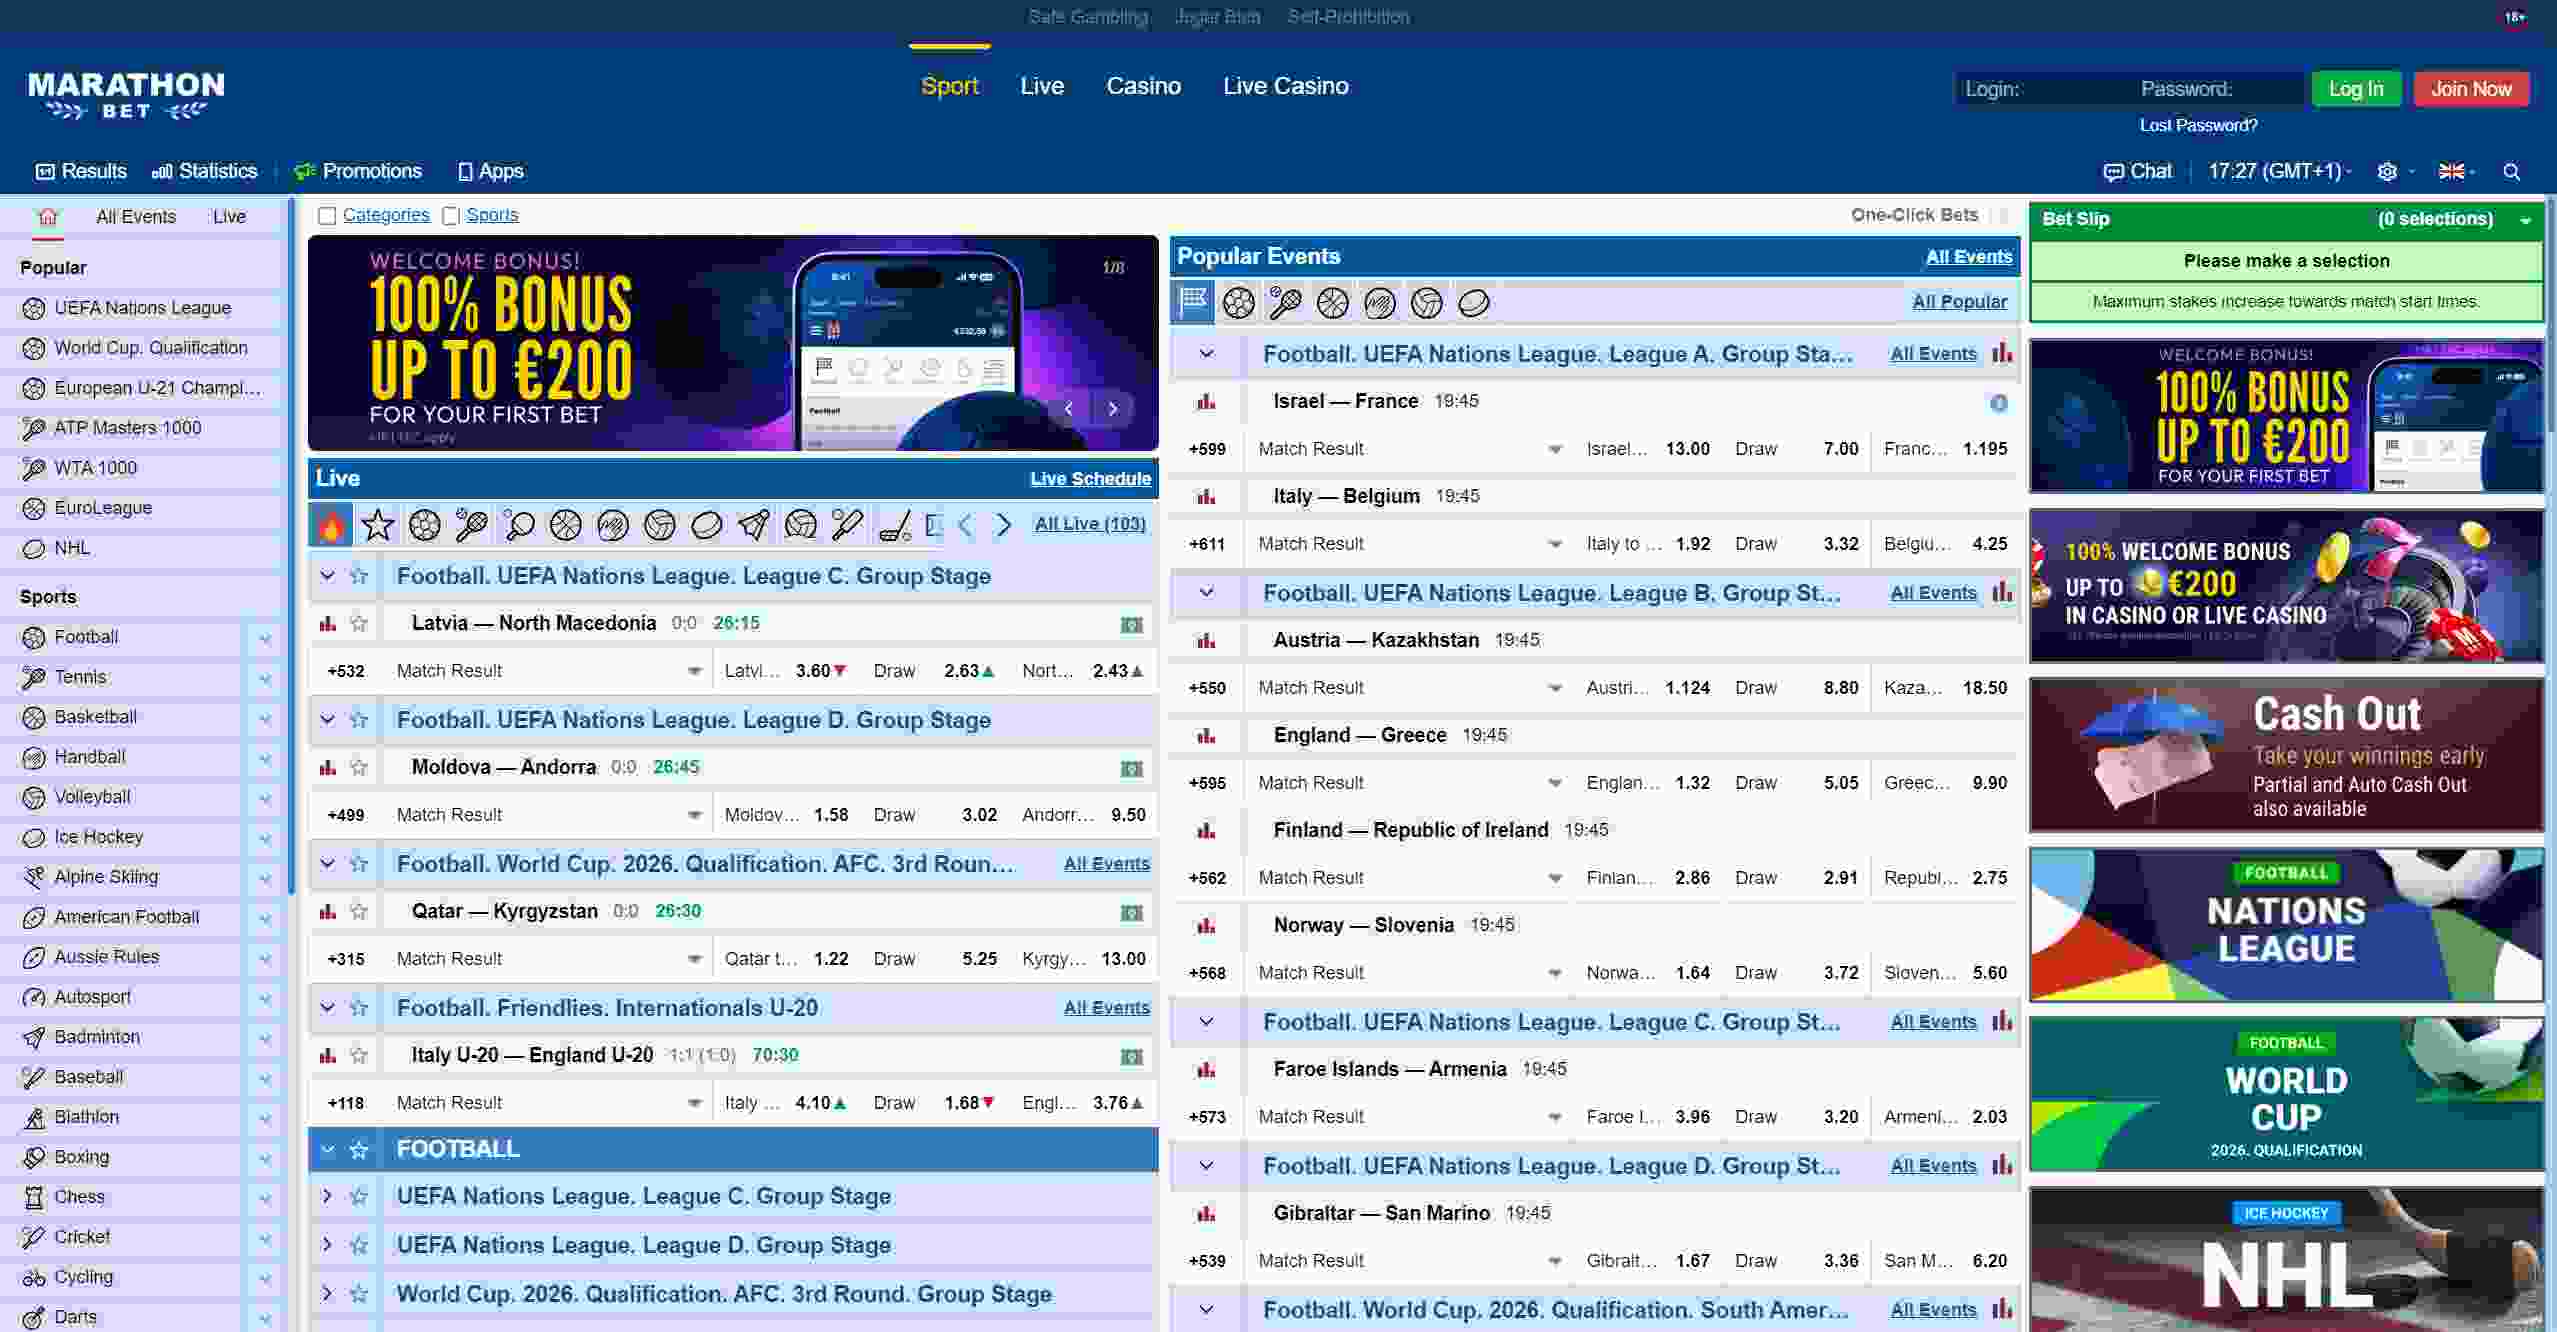This screenshot has width=2557, height=1332.
Task: Collapse Popular Nations League A section
Action: pyautogui.click(x=1207, y=354)
